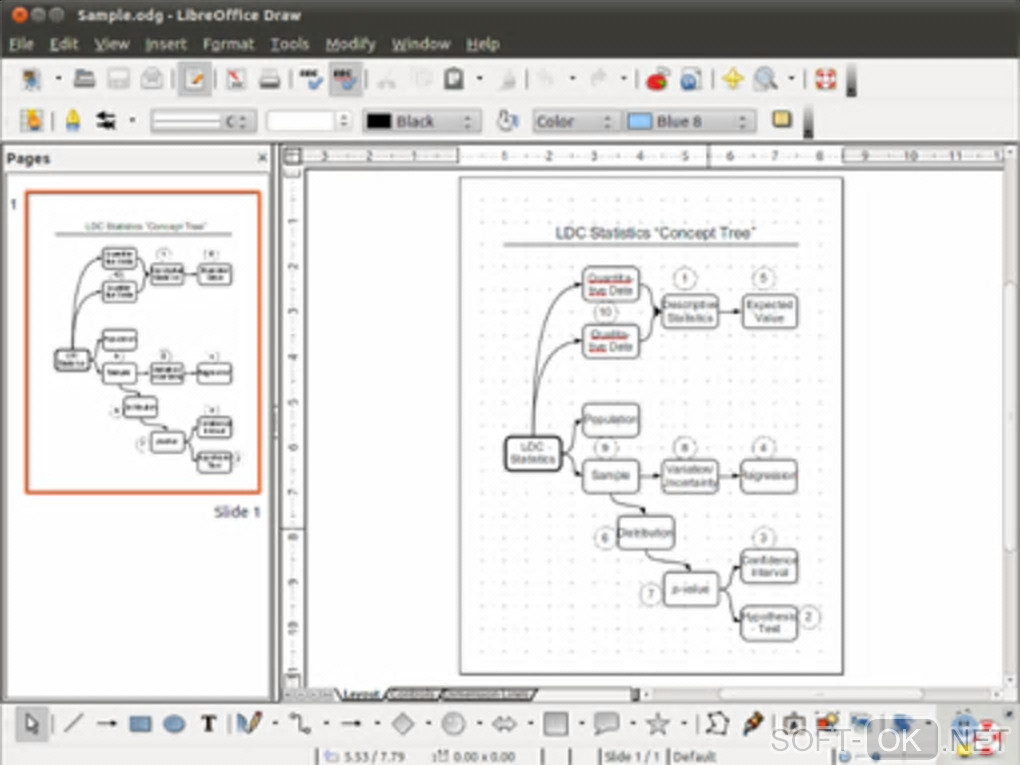Select the Callouts shape tool
The height and width of the screenshot is (765, 1020).
point(606,723)
